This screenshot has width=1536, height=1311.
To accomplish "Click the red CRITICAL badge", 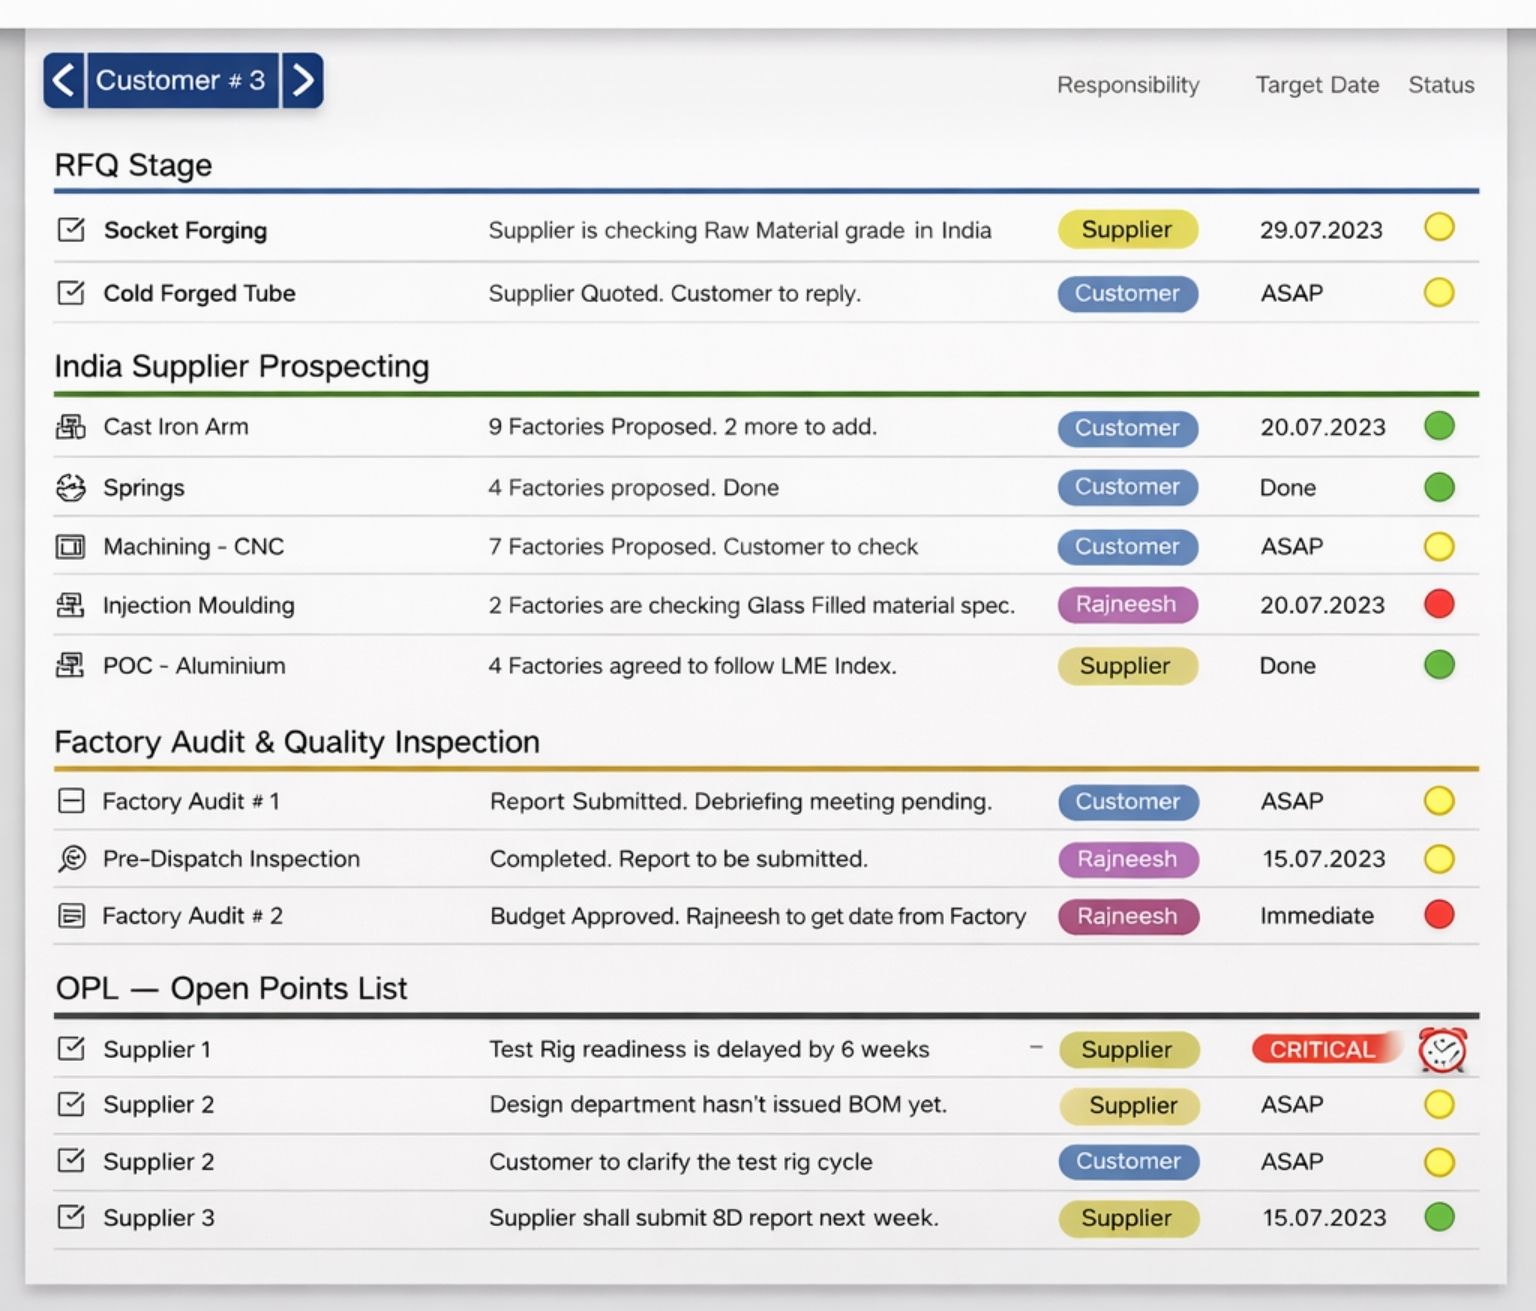I will (1322, 1049).
